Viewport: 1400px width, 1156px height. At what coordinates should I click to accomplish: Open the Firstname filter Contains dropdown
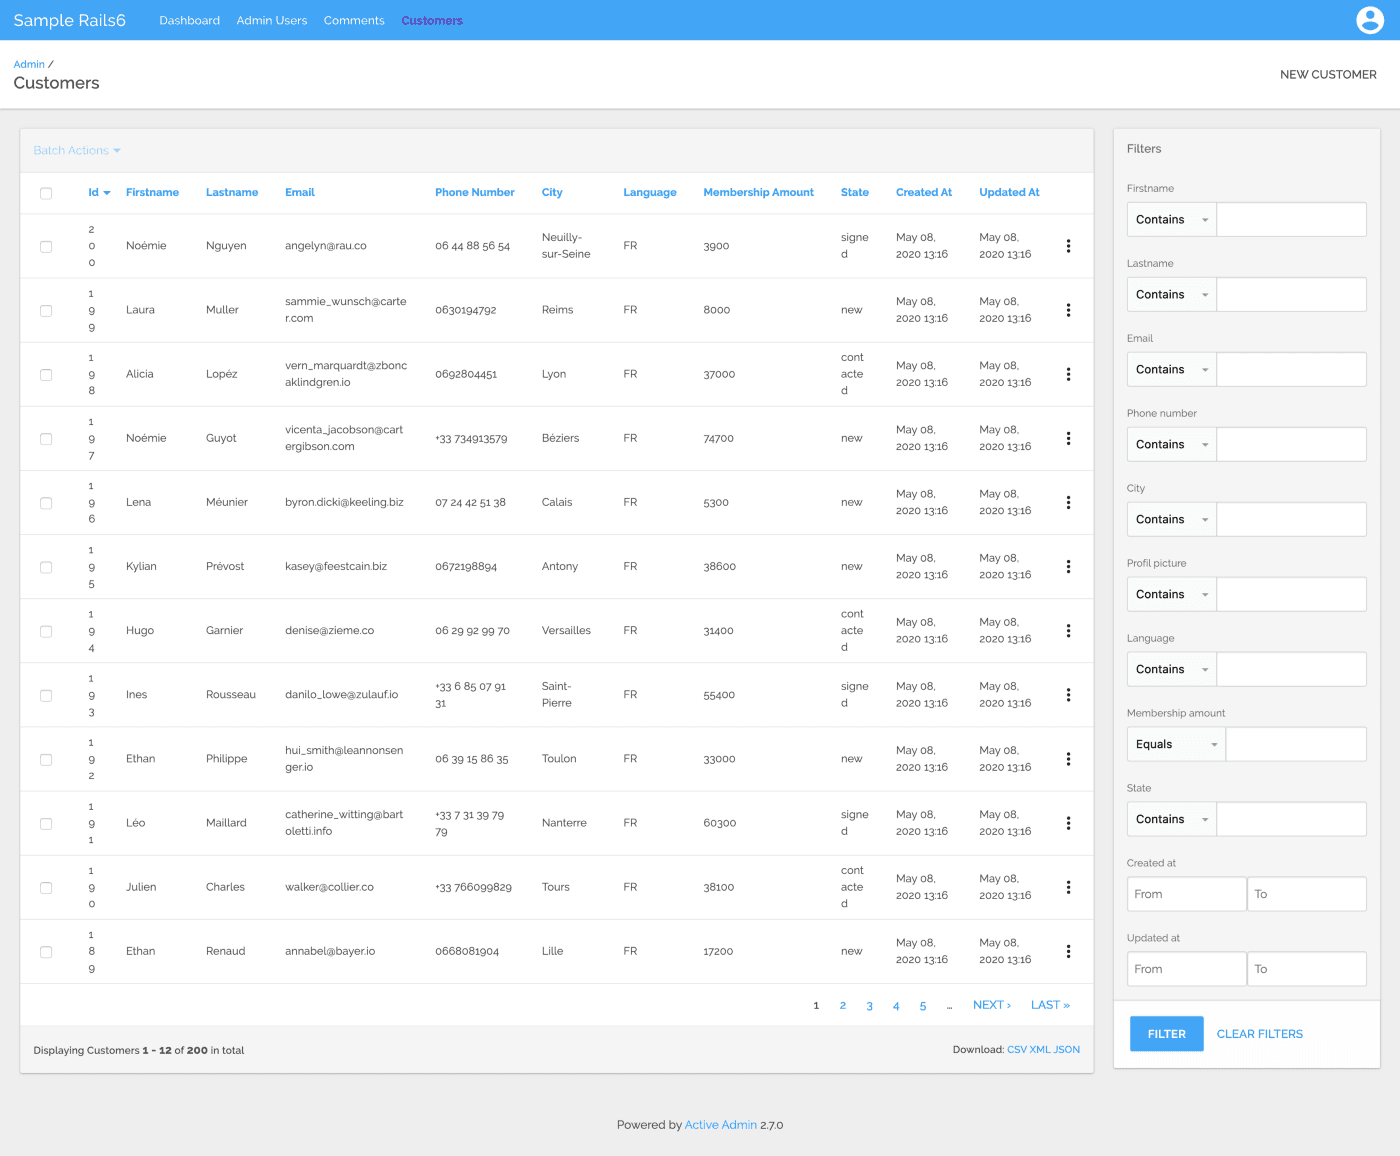pyautogui.click(x=1171, y=220)
